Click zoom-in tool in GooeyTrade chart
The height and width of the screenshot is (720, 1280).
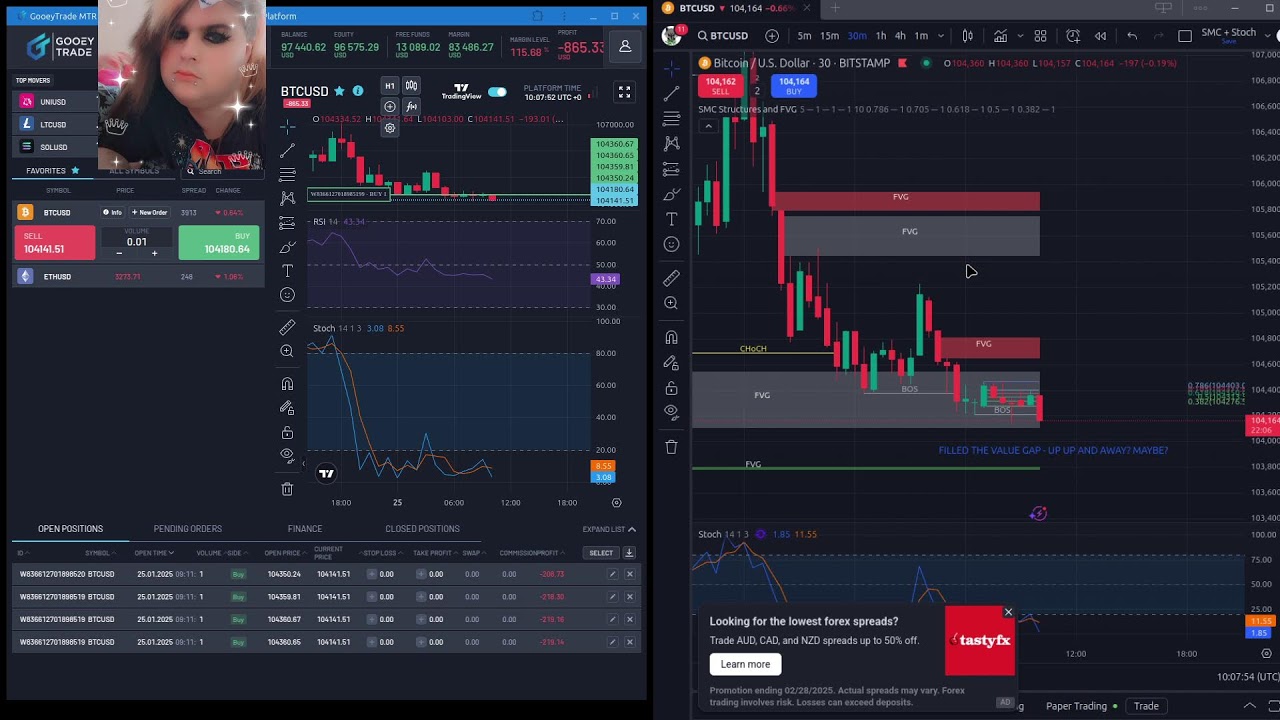click(x=287, y=351)
